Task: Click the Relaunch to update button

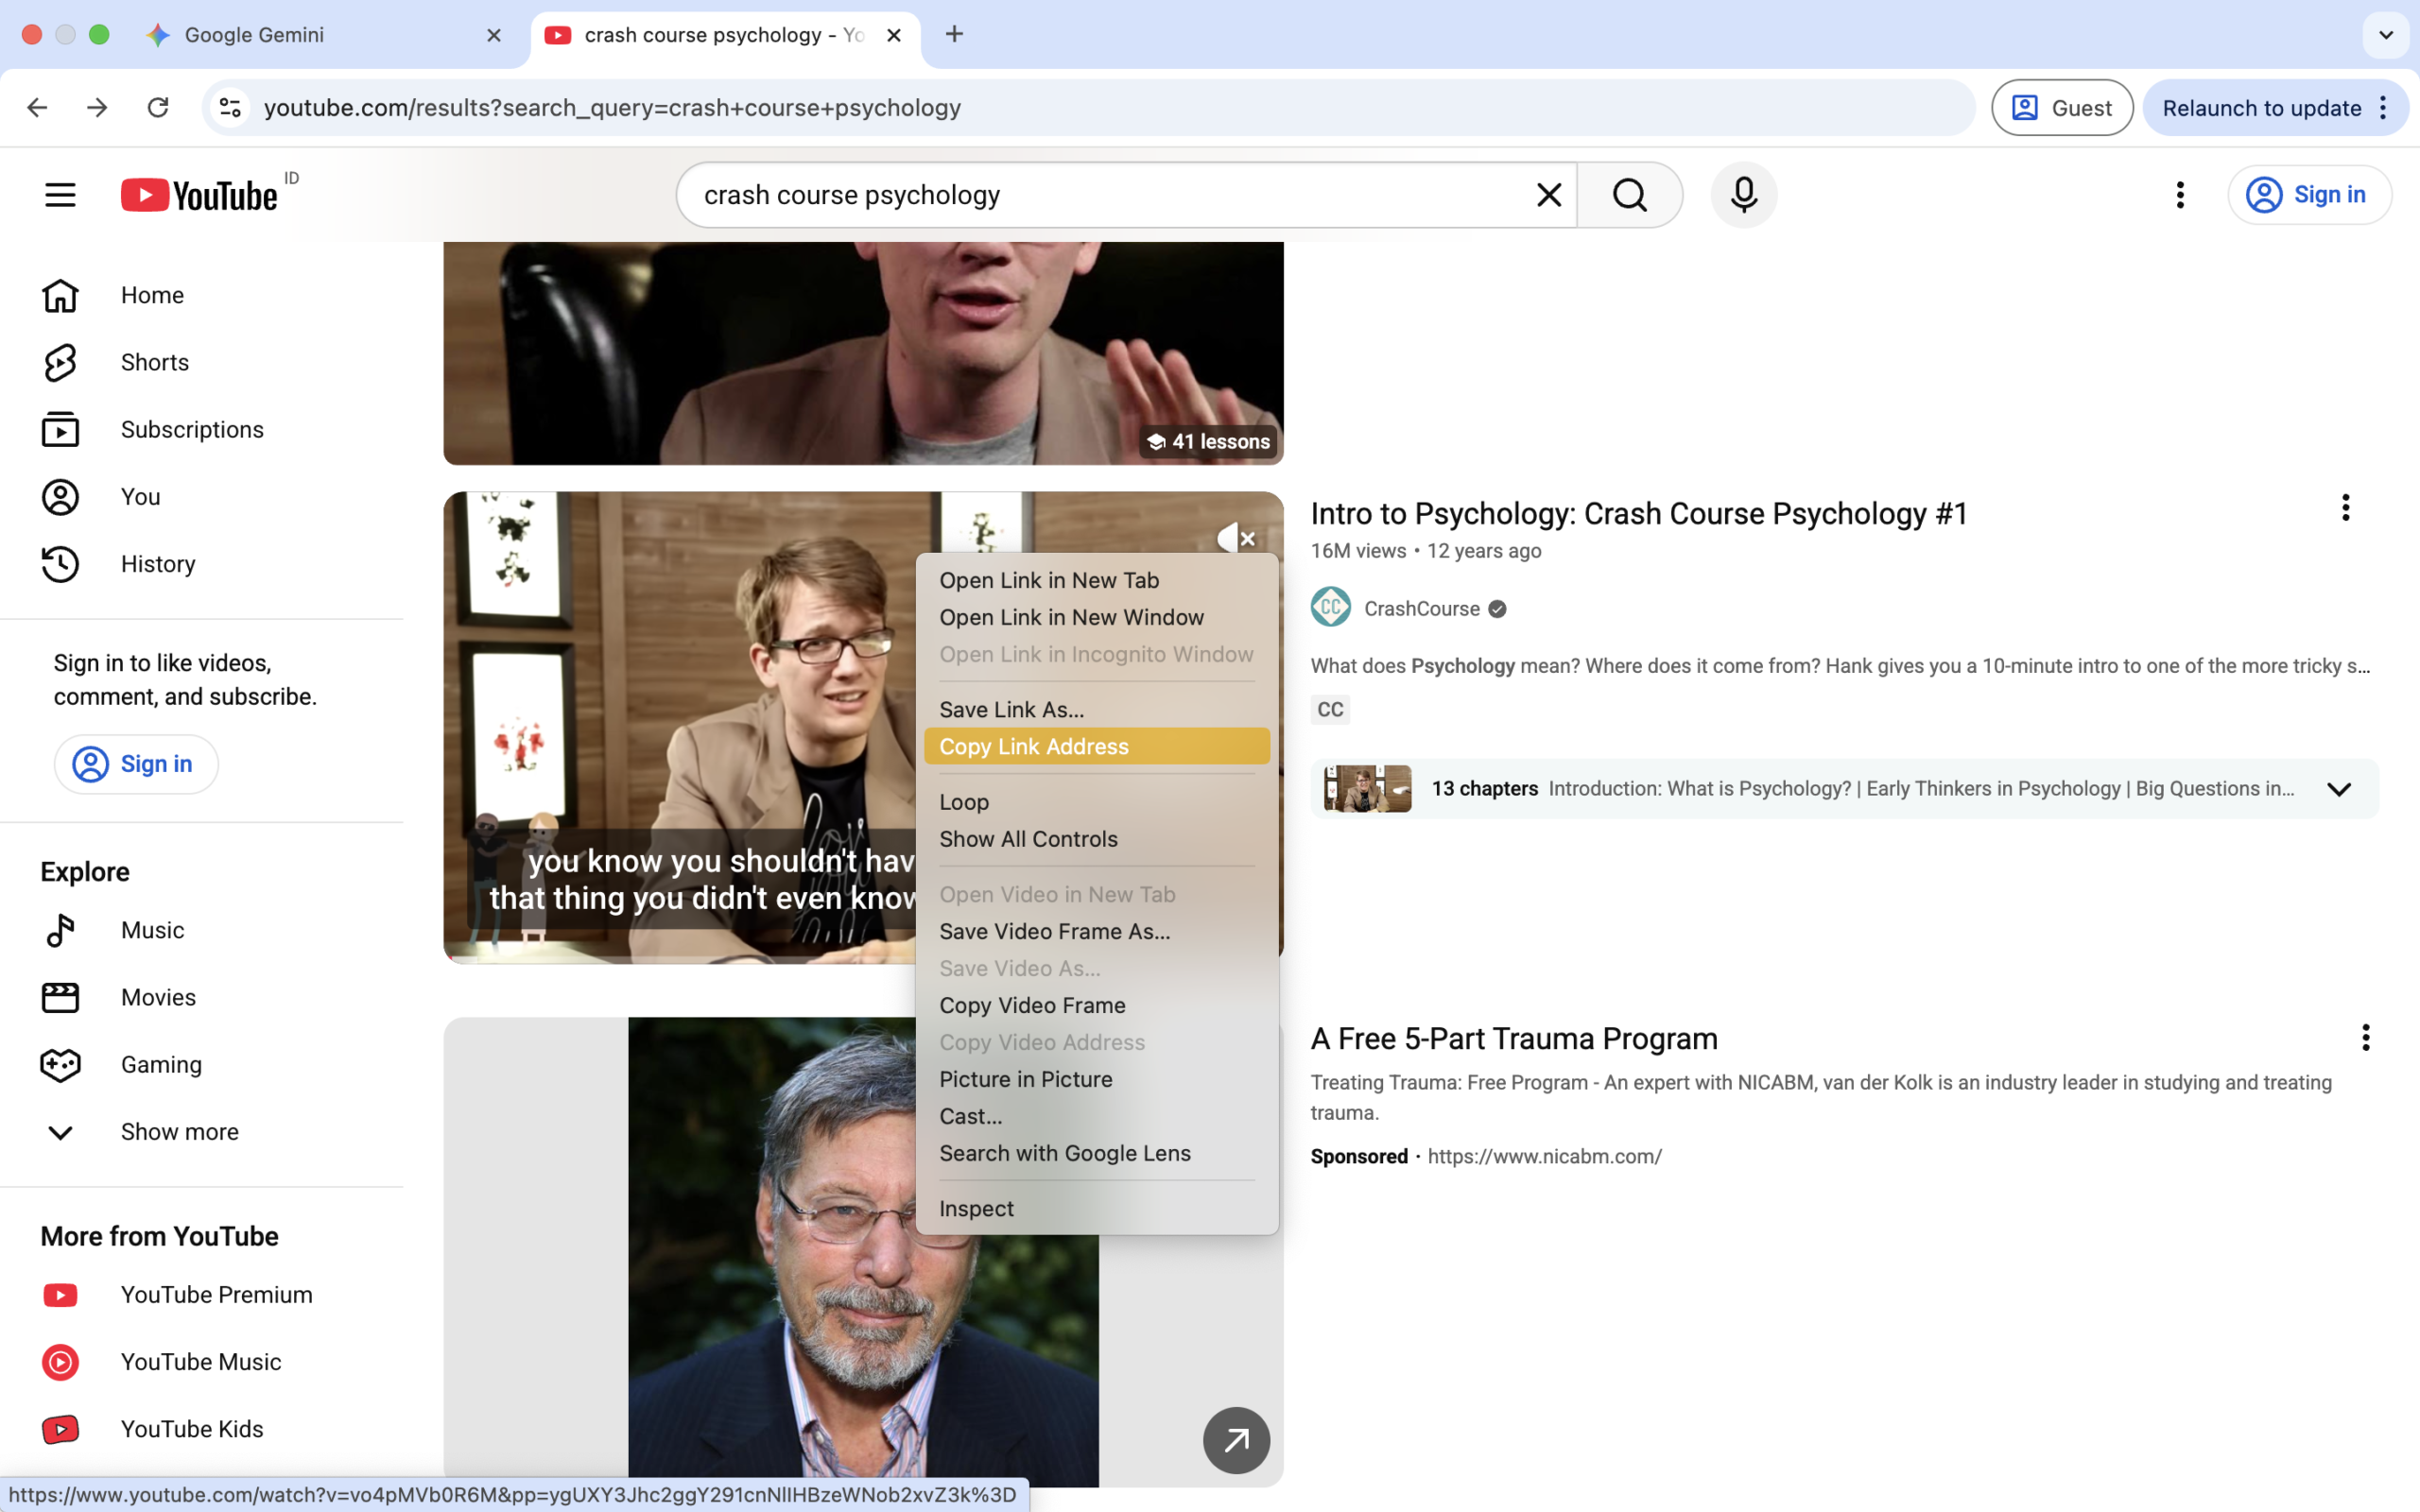Action: tap(2260, 107)
